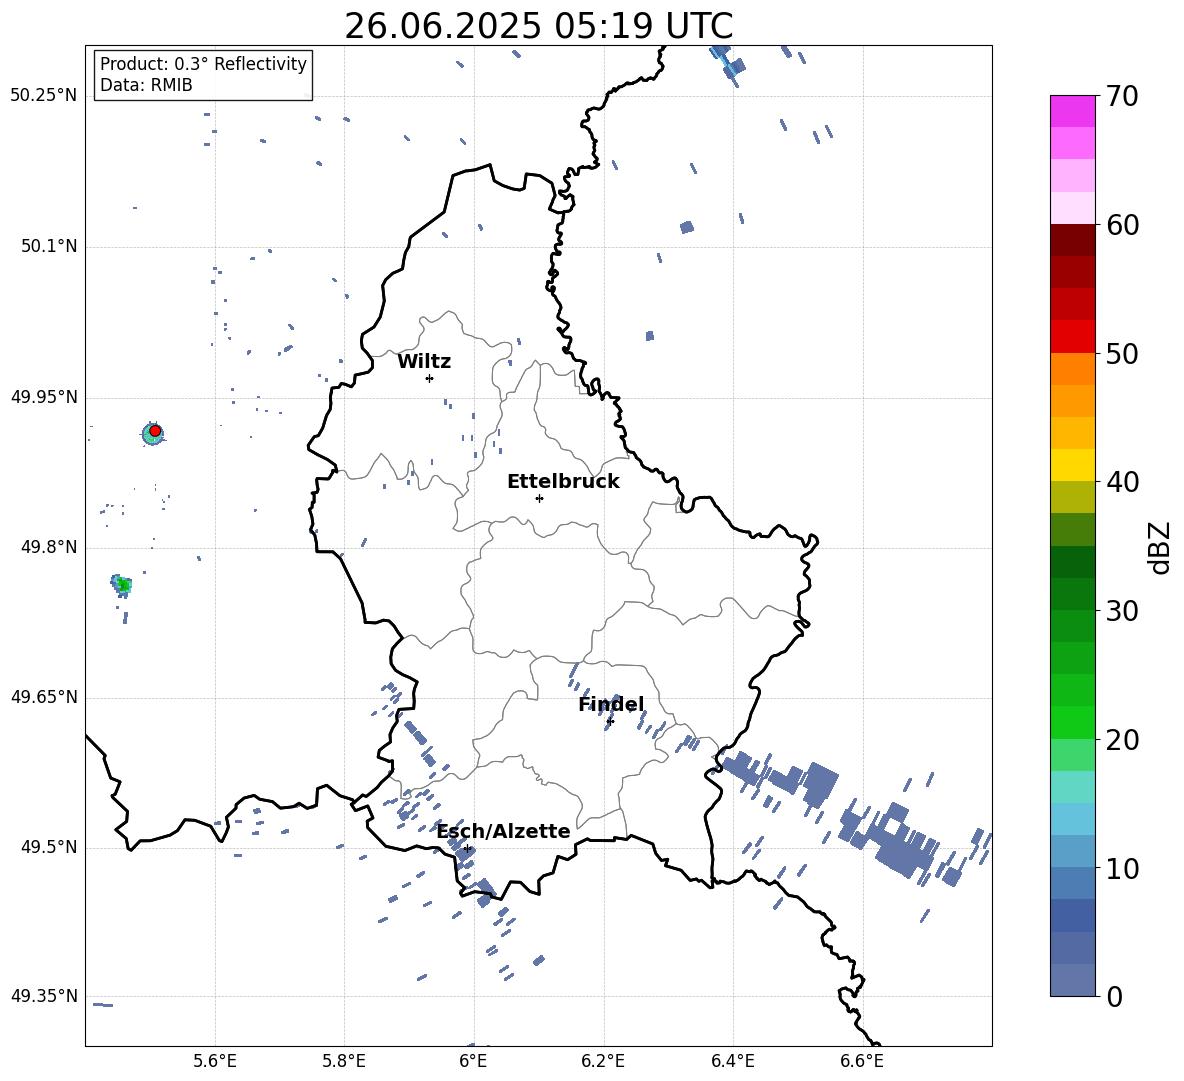Click the 6°E longitude label
Viewport: 1184px width, 1081px height.
473,1061
